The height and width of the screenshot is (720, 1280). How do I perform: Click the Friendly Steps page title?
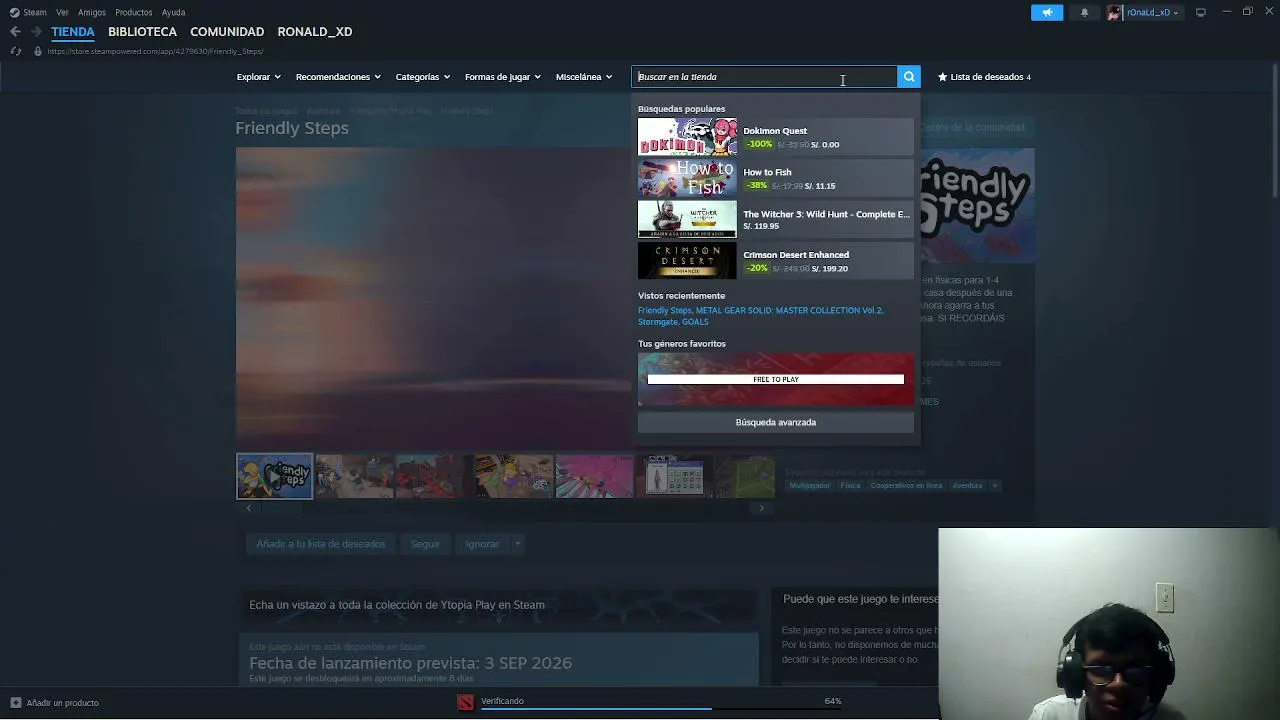(x=292, y=128)
